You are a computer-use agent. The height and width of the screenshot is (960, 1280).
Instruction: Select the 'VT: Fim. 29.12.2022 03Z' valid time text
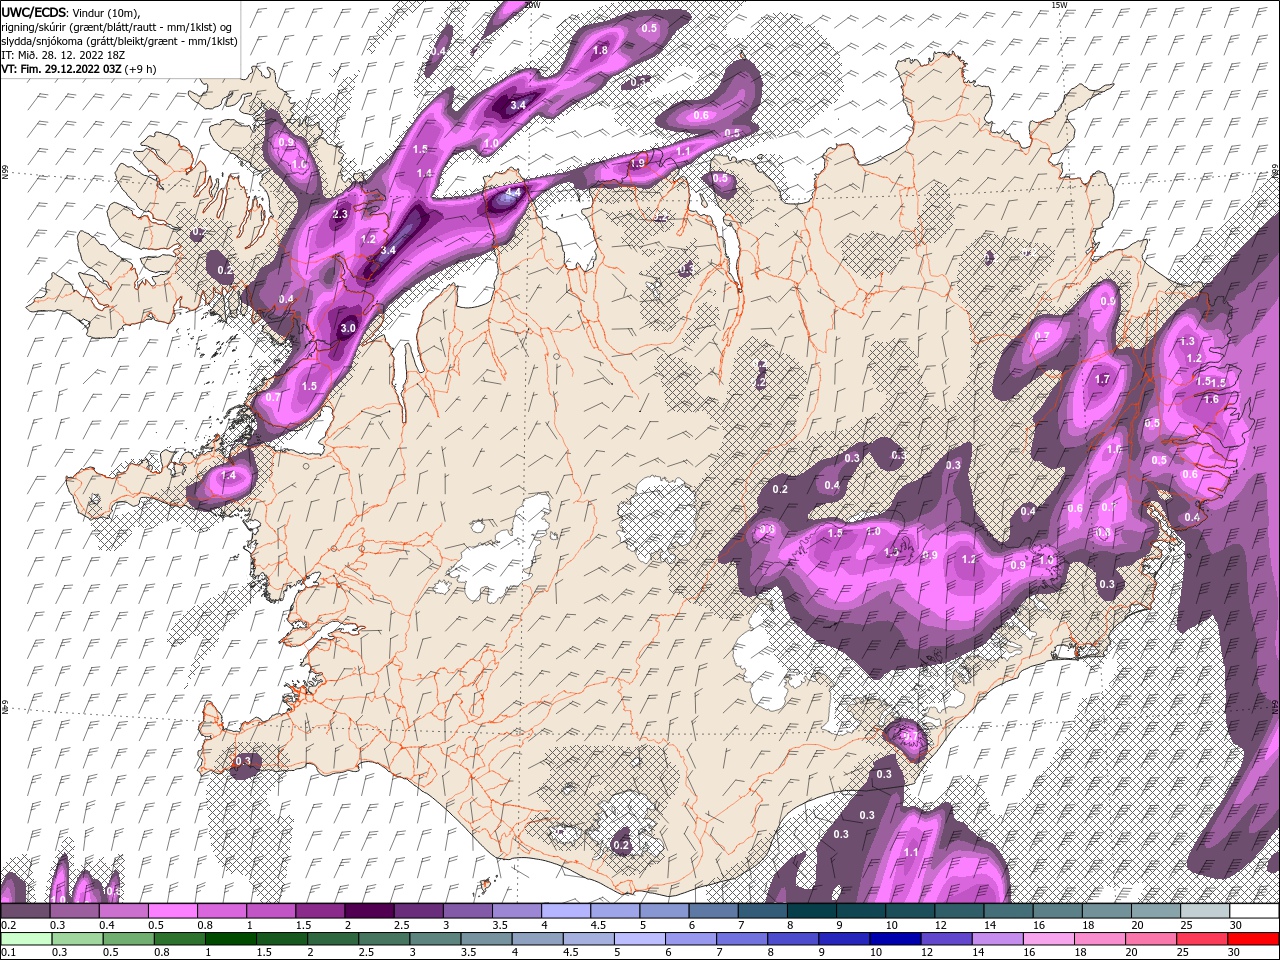point(62,69)
